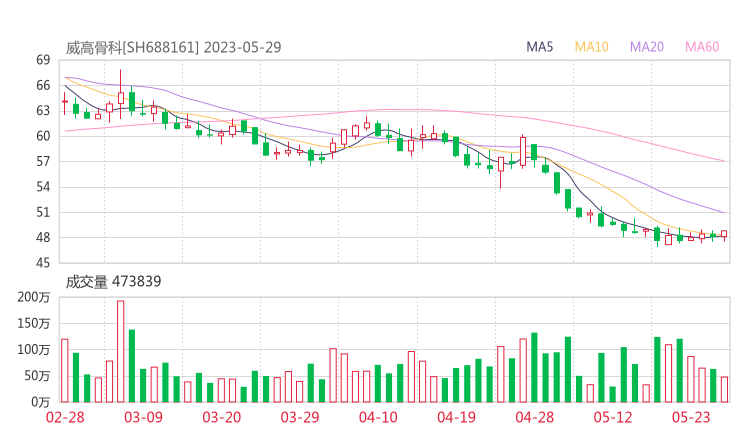Image resolution: width=740 pixels, height=440 pixels.
Task: Click the 03-20 date label
Action: (x=222, y=417)
